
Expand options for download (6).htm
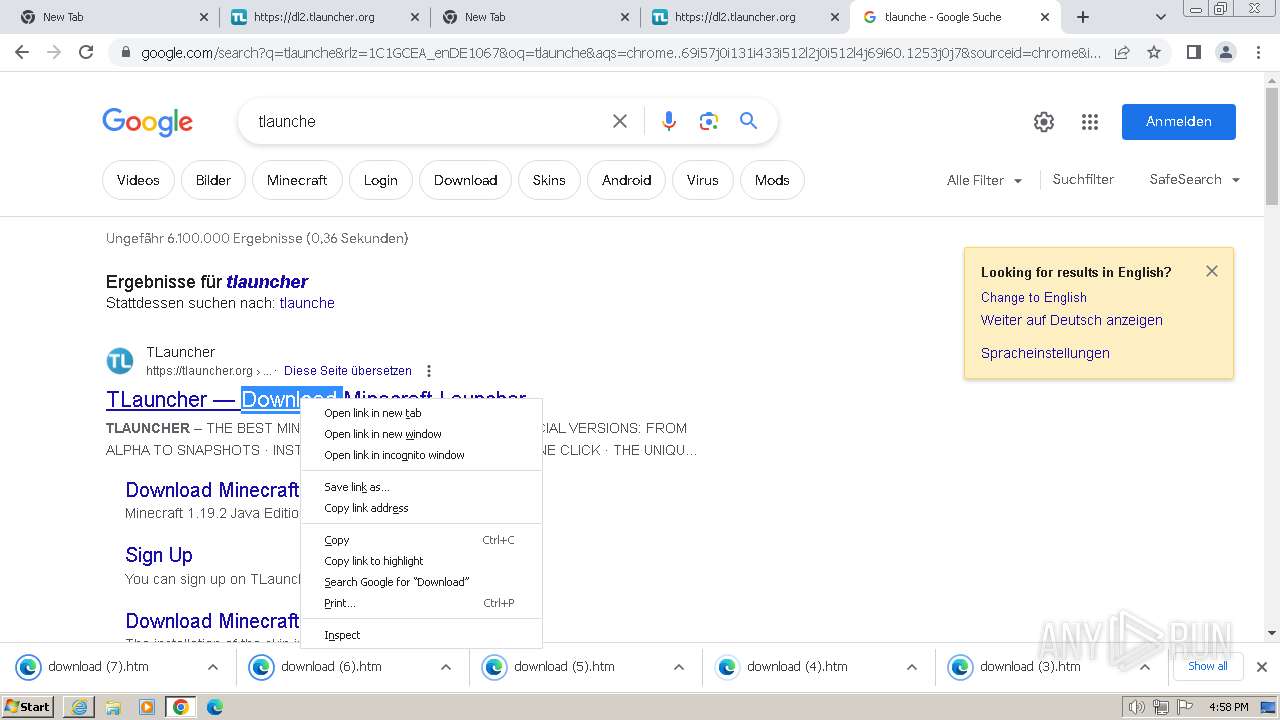pos(446,667)
